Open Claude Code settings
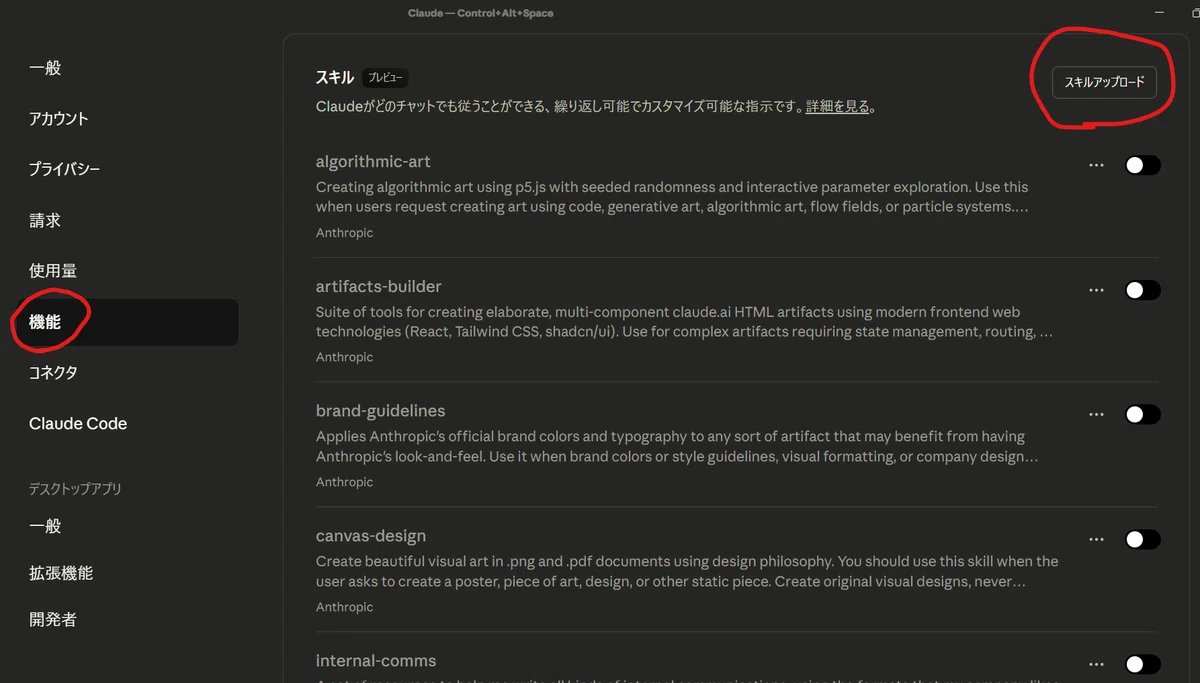This screenshot has width=1200, height=683. [78, 424]
